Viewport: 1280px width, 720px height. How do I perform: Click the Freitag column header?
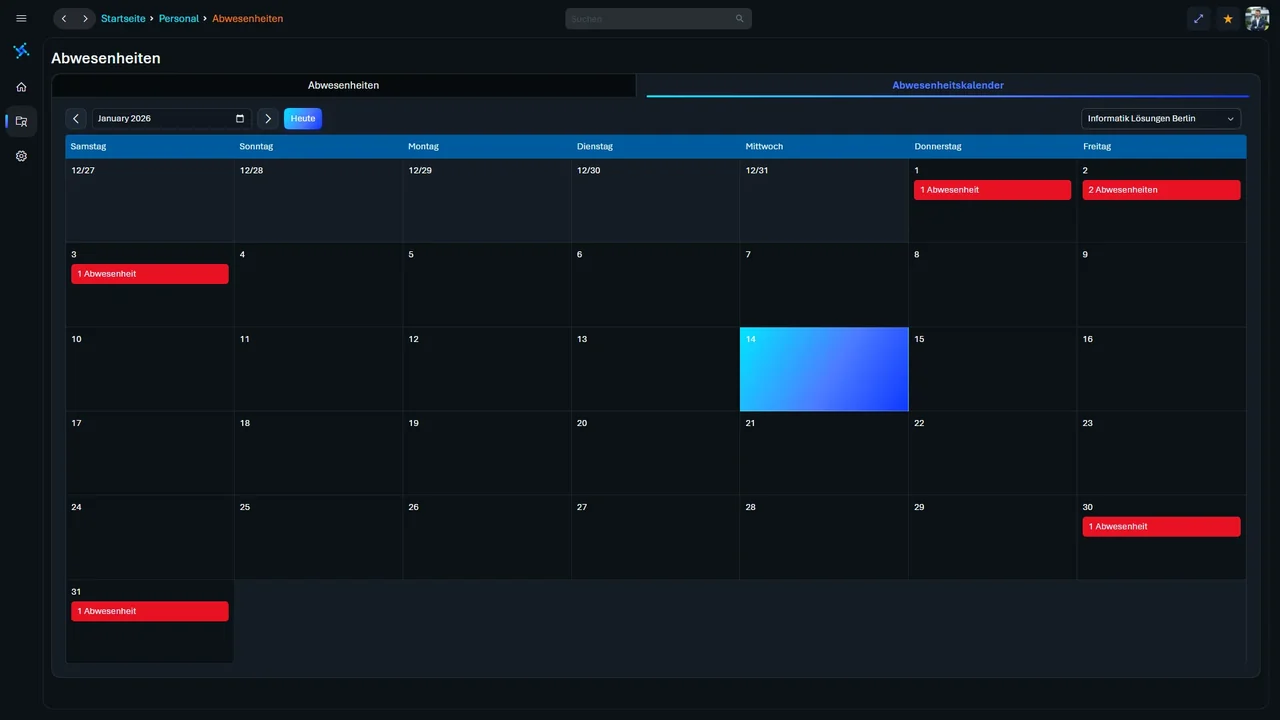click(1162, 147)
